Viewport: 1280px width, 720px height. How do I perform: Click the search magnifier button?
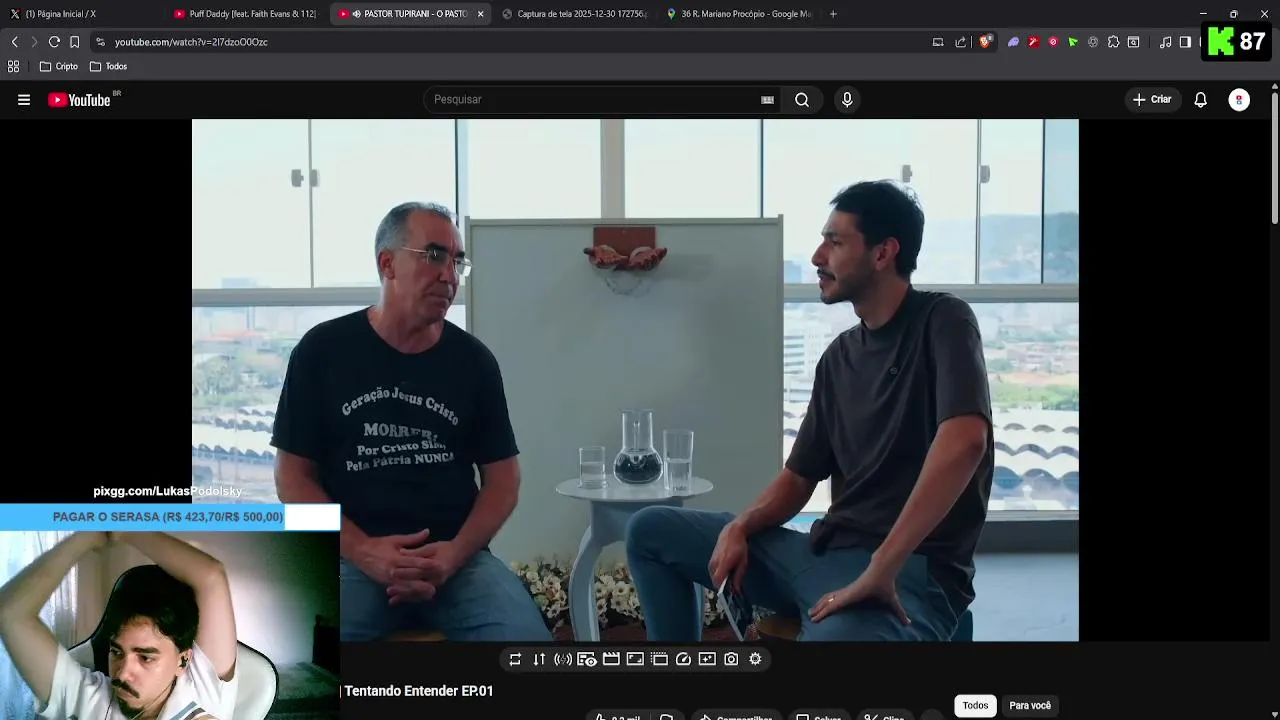coord(802,100)
